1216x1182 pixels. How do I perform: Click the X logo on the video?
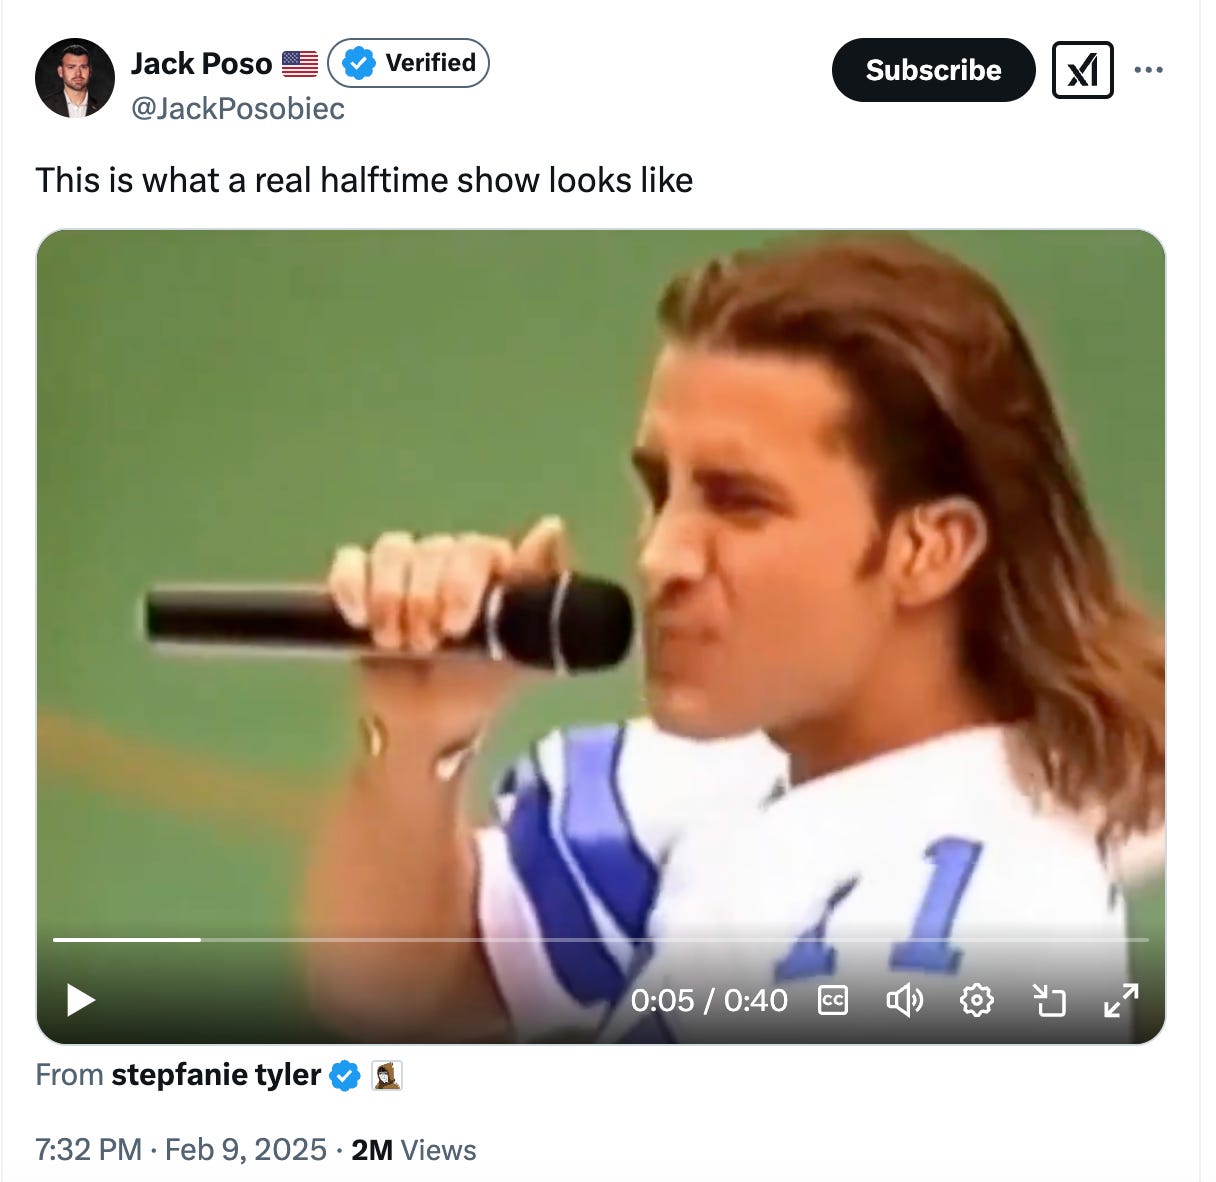(1084, 70)
